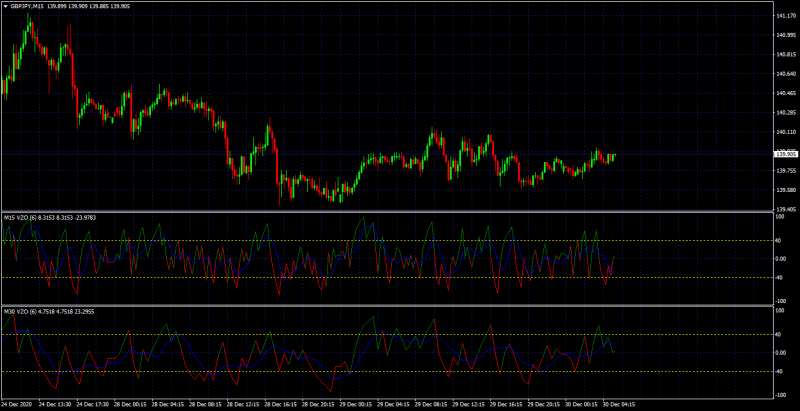
Task: Click the 24 Dec 2020 time label
Action: pos(17,404)
